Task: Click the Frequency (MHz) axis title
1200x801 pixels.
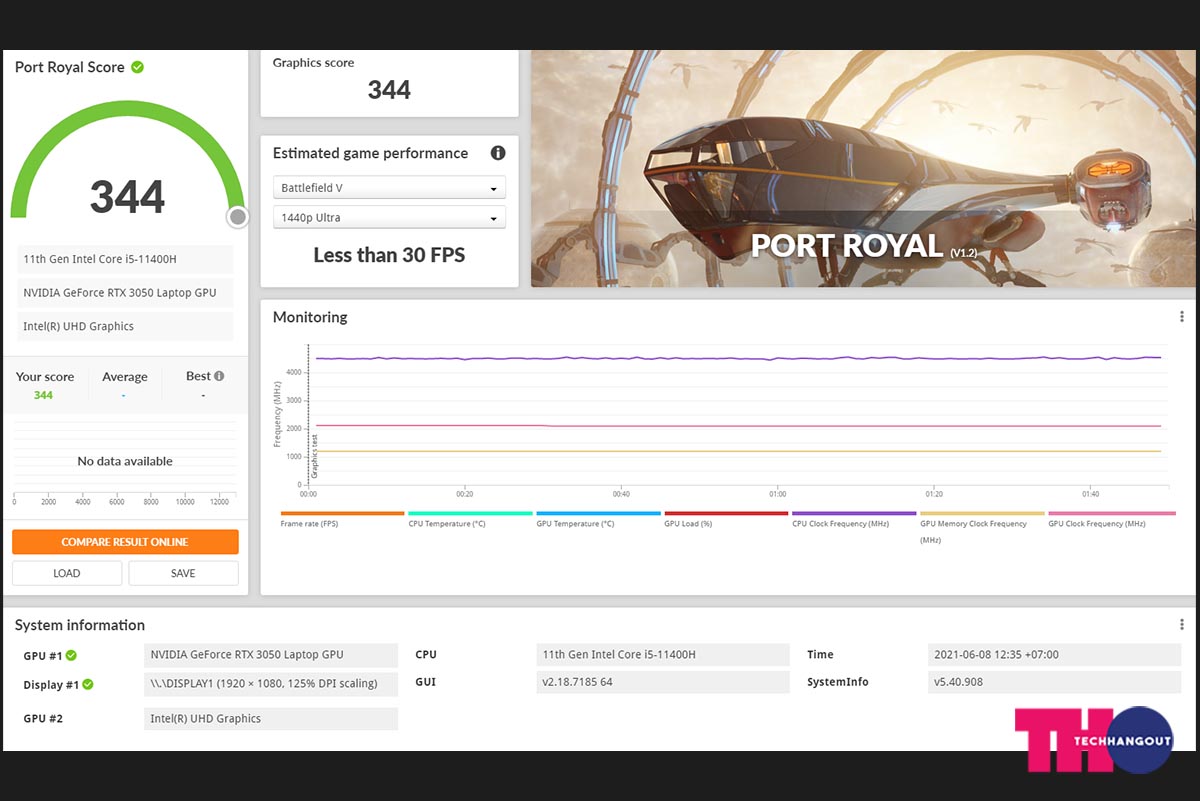Action: coord(277,413)
